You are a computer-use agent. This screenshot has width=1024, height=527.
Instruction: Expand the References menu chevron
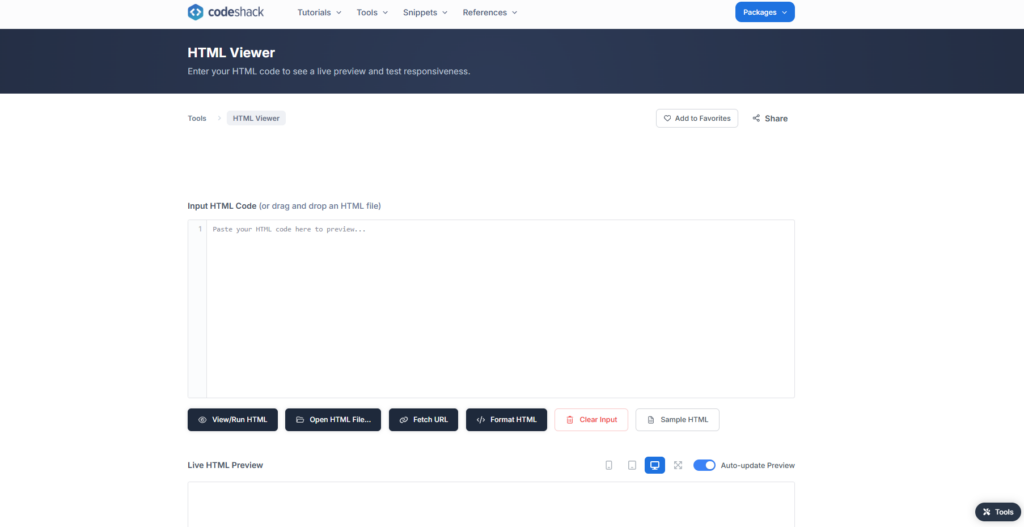click(515, 12)
